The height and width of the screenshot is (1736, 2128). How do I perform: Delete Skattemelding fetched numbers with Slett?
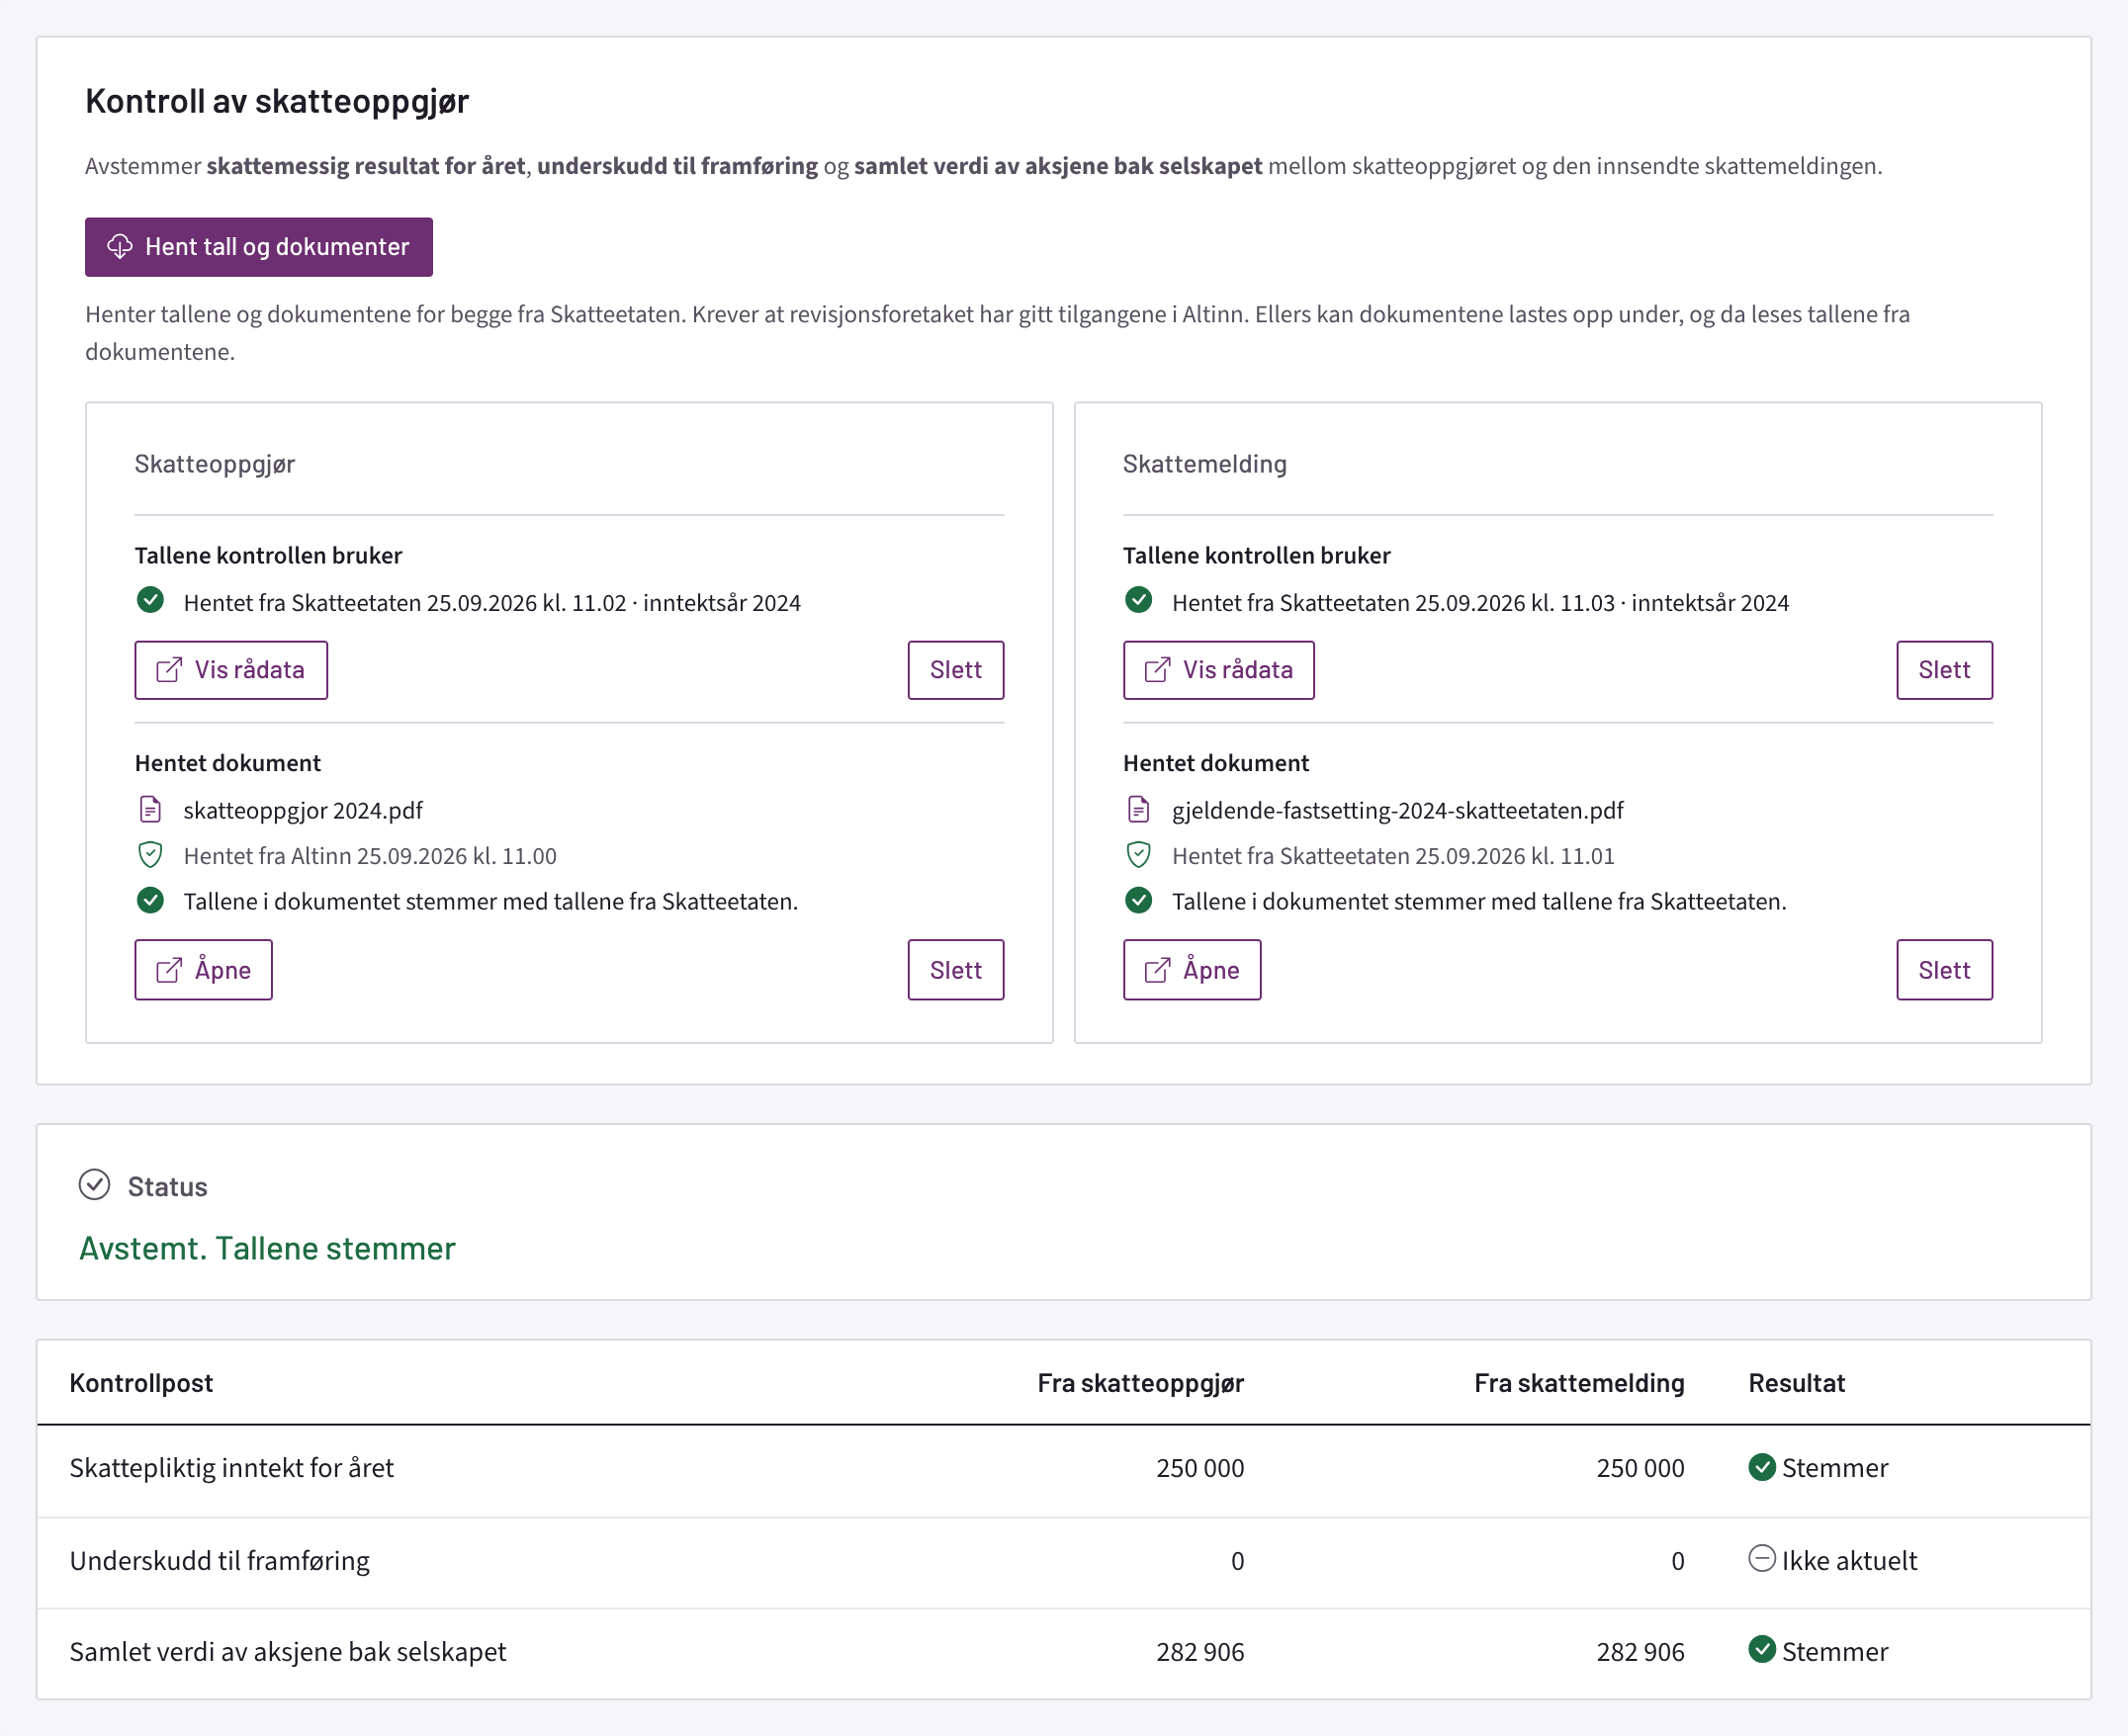1944,670
